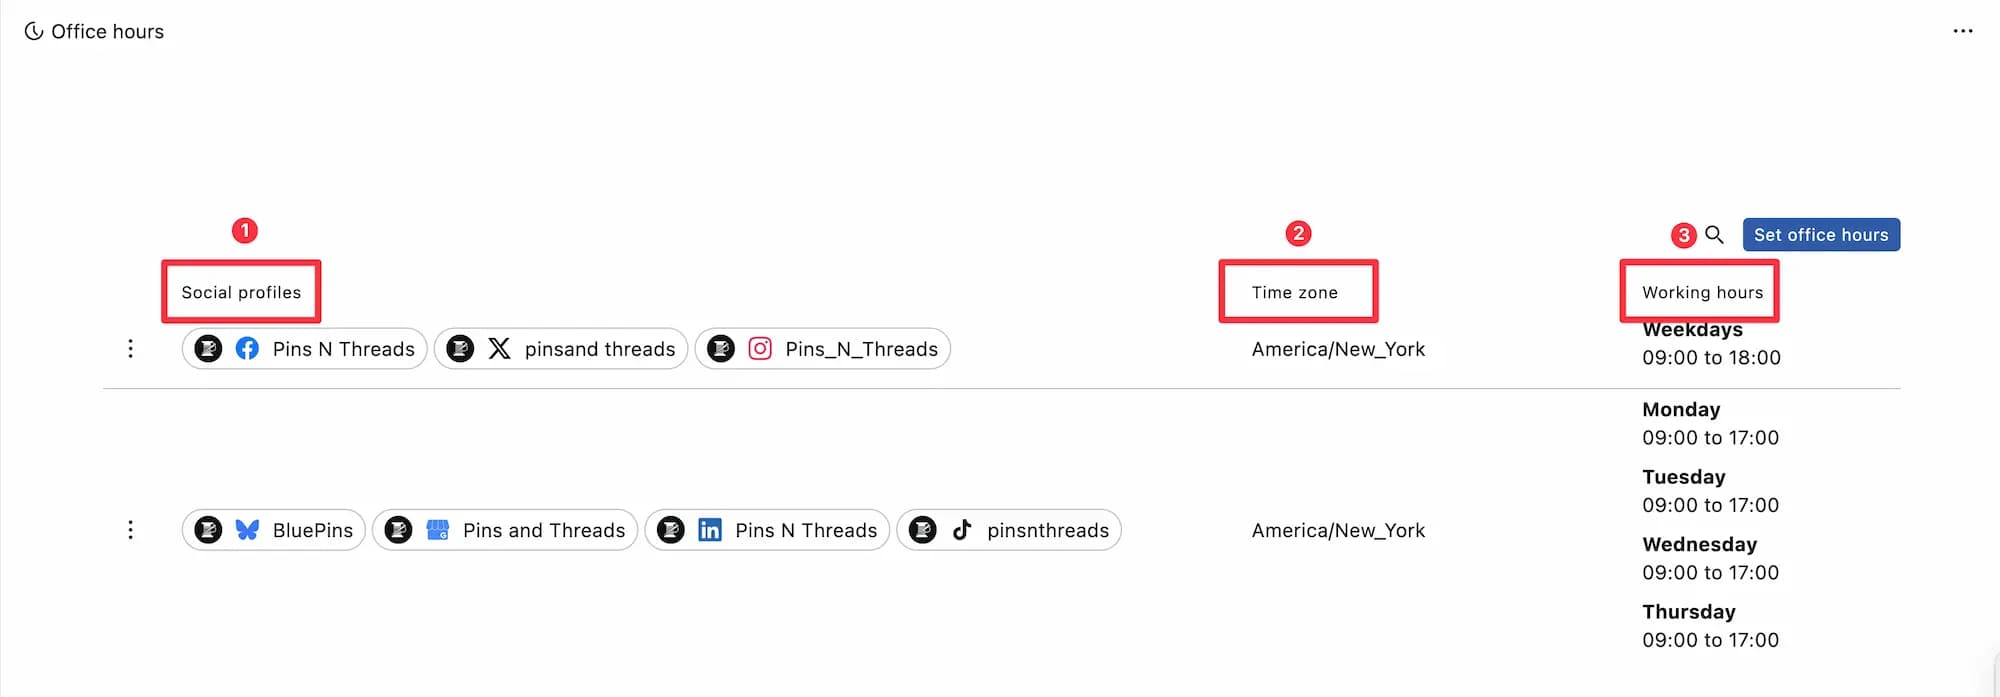The width and height of the screenshot is (2000, 697).
Task: Click the LinkedIn icon for Pins N Threads
Action: (x=709, y=530)
